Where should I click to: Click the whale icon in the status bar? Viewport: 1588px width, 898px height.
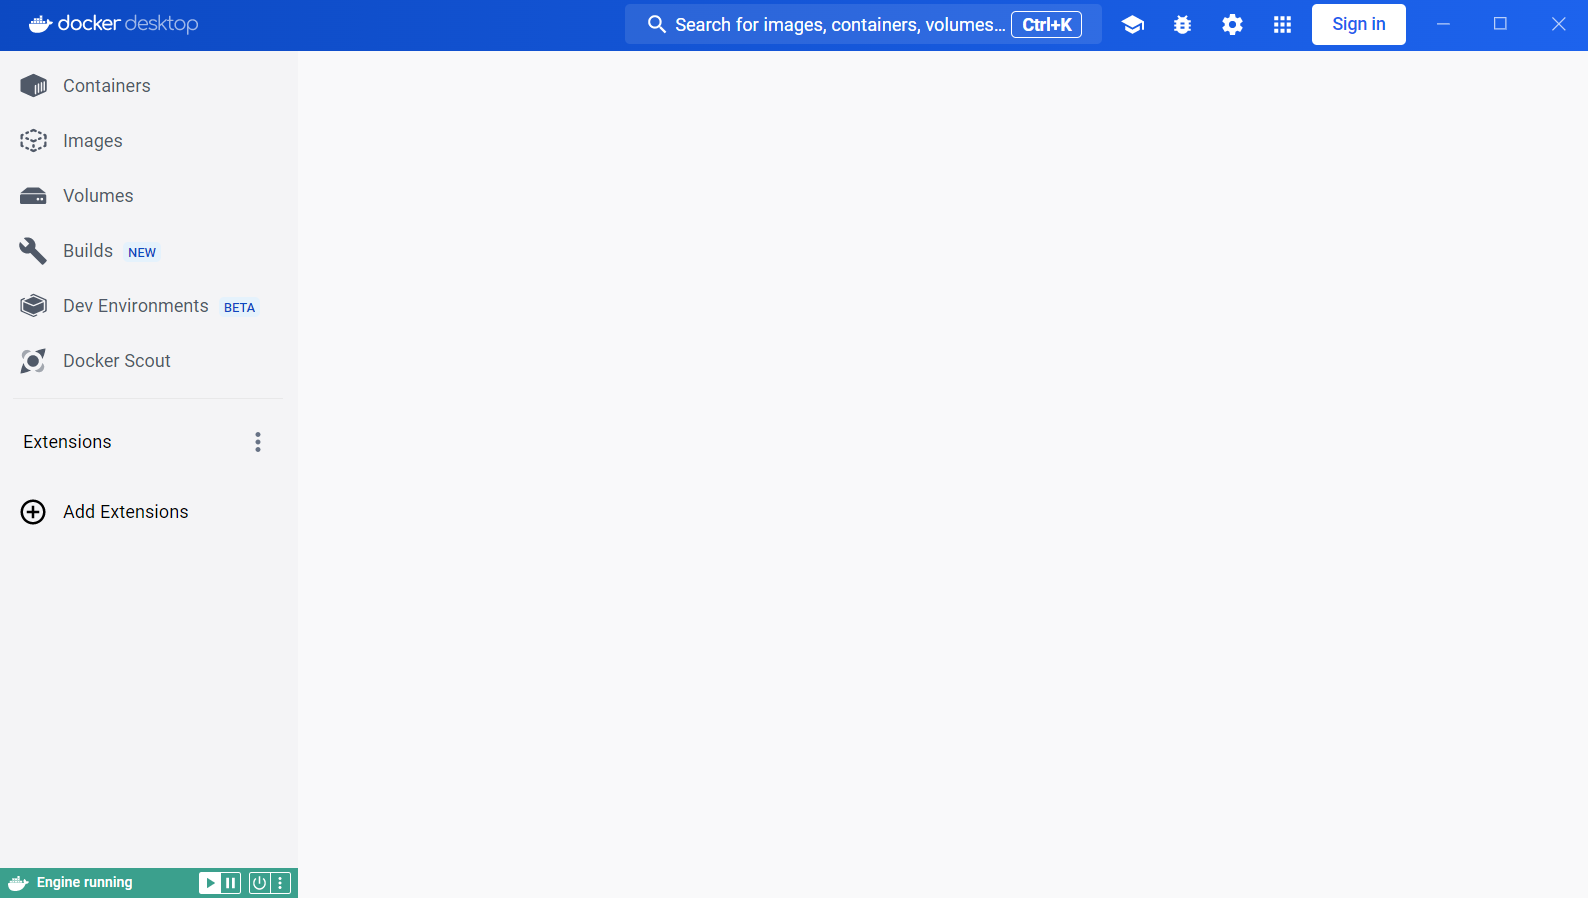click(x=18, y=883)
